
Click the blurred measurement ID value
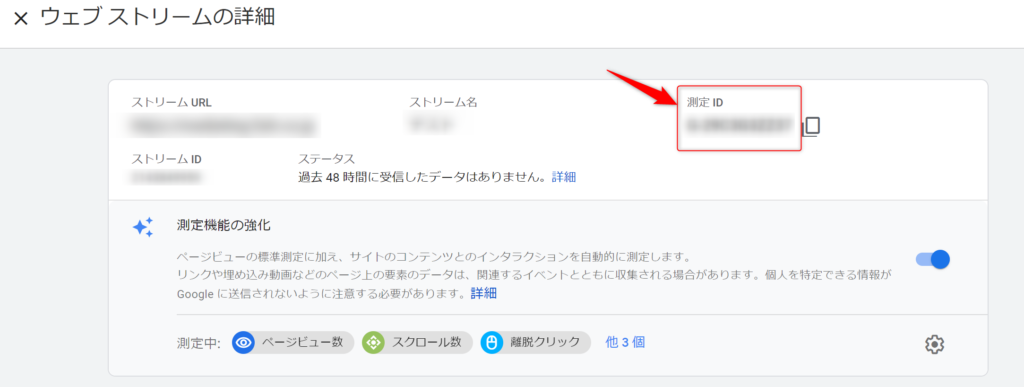(x=739, y=124)
